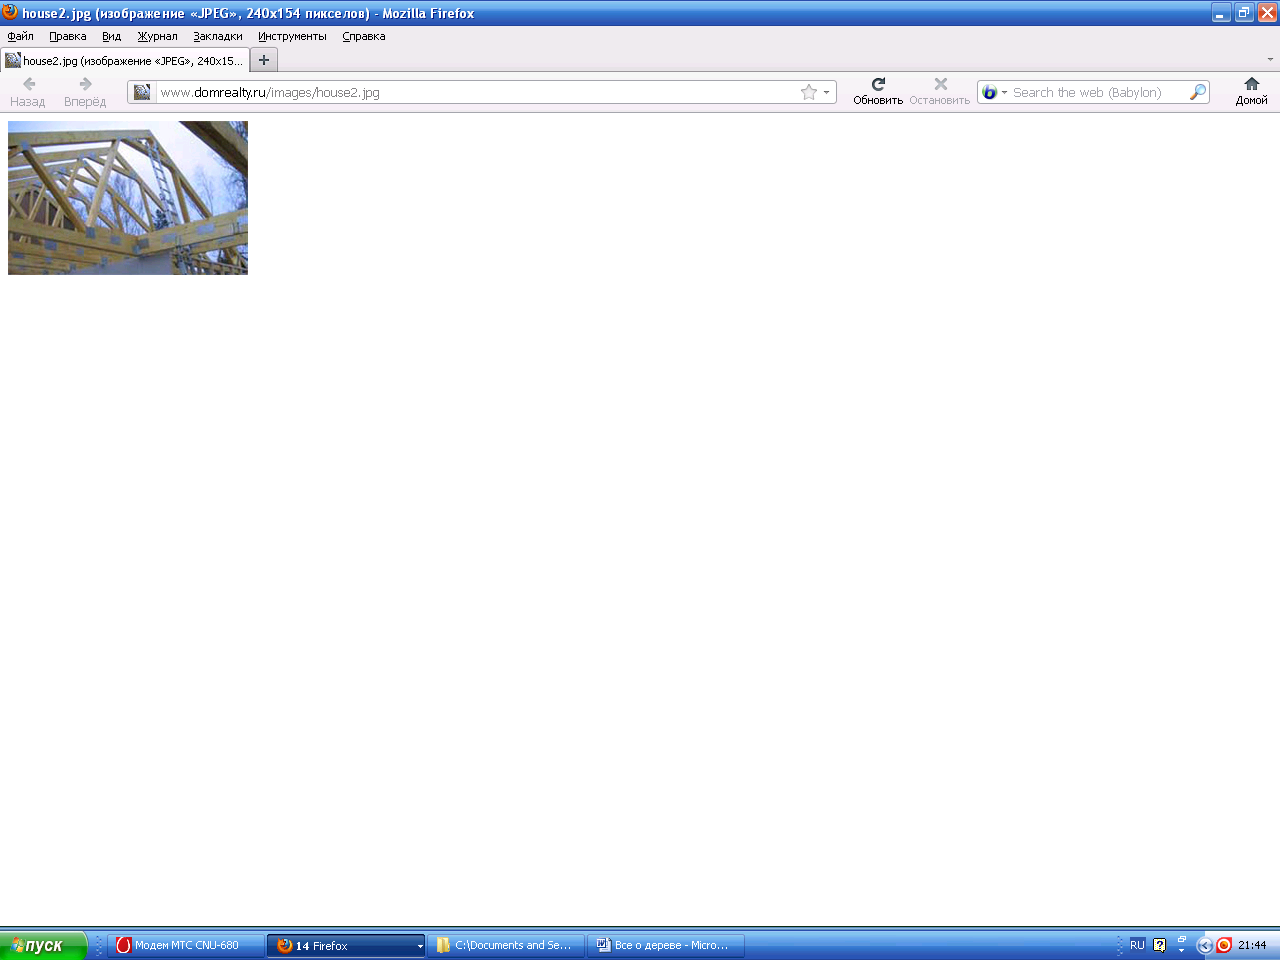The height and width of the screenshot is (960, 1280).
Task: Reload page with Обновить button
Action: 878,91
